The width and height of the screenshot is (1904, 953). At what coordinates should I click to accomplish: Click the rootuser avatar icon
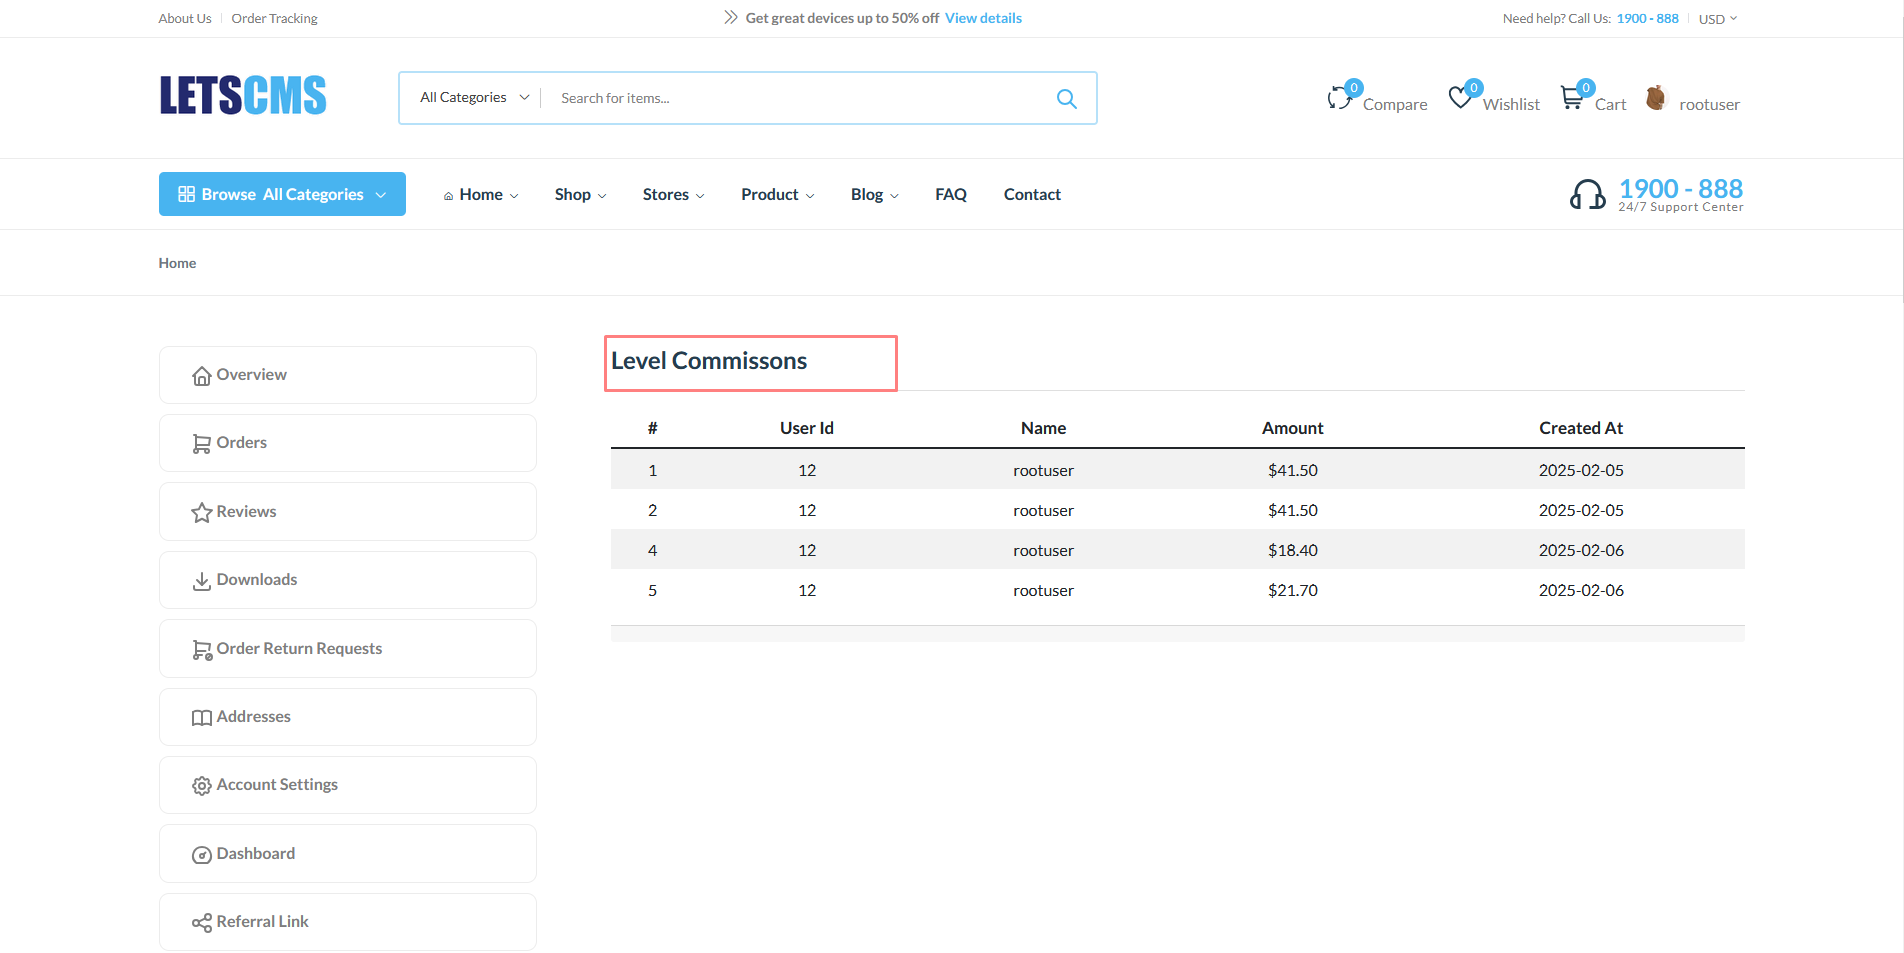[x=1656, y=97]
